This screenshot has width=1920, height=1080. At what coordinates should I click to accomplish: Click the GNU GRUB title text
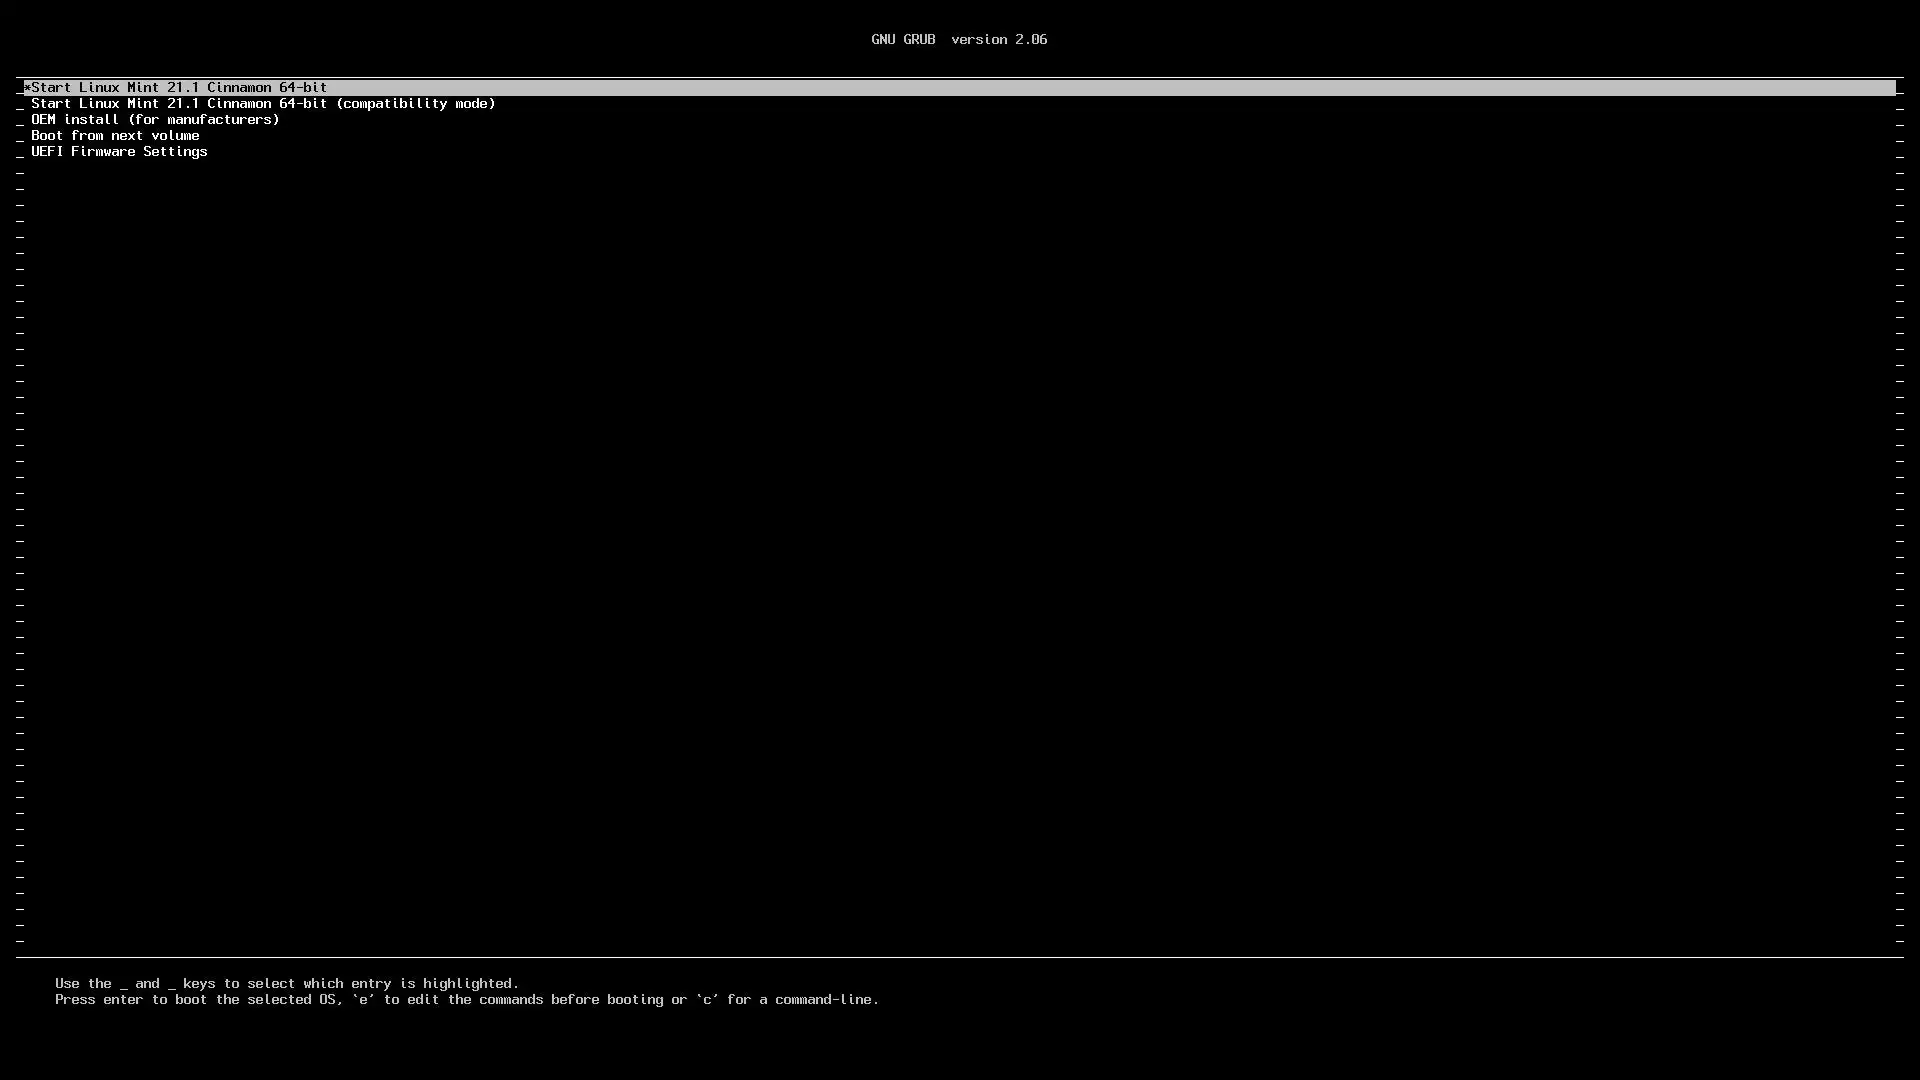[903, 40]
